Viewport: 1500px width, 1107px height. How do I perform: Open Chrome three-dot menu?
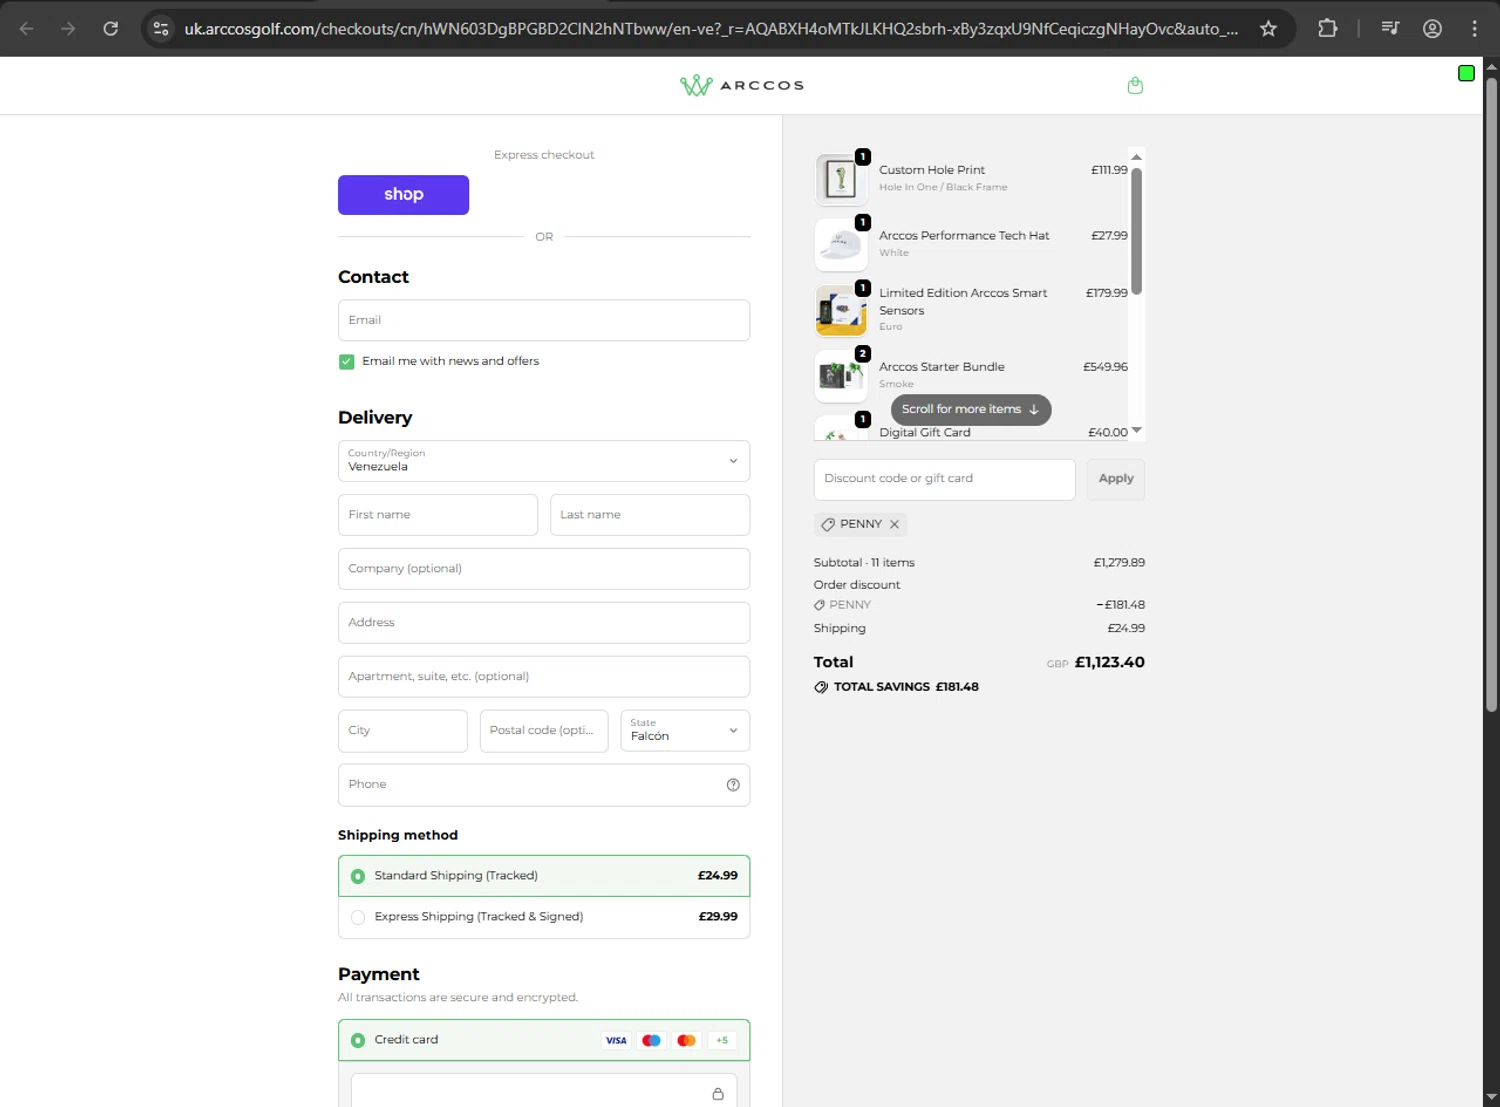coord(1474,29)
